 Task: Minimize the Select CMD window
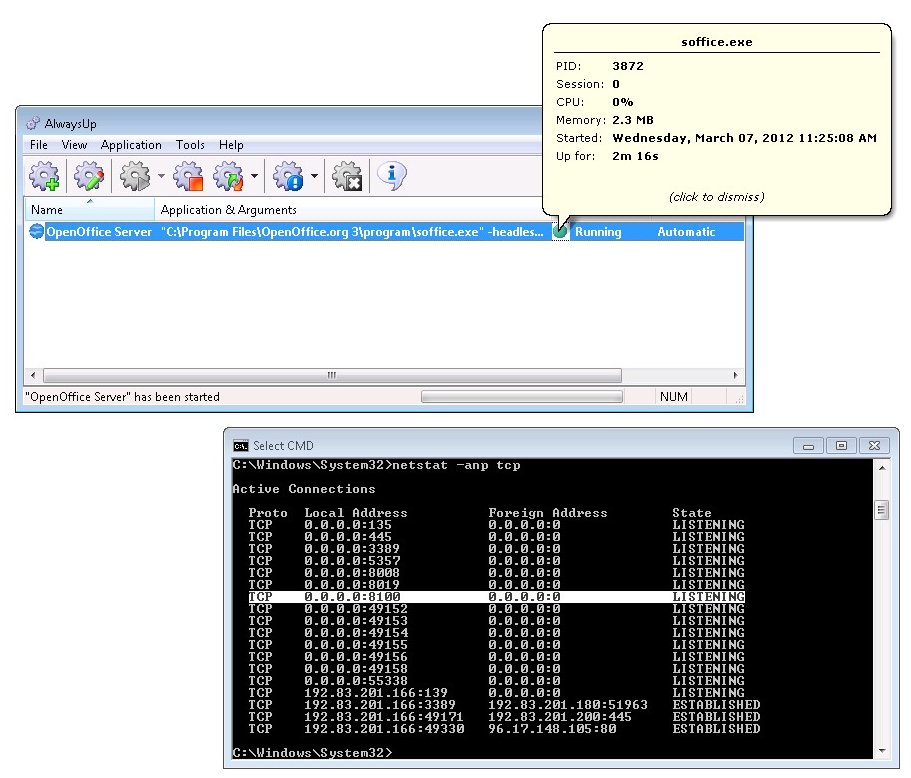coord(808,446)
